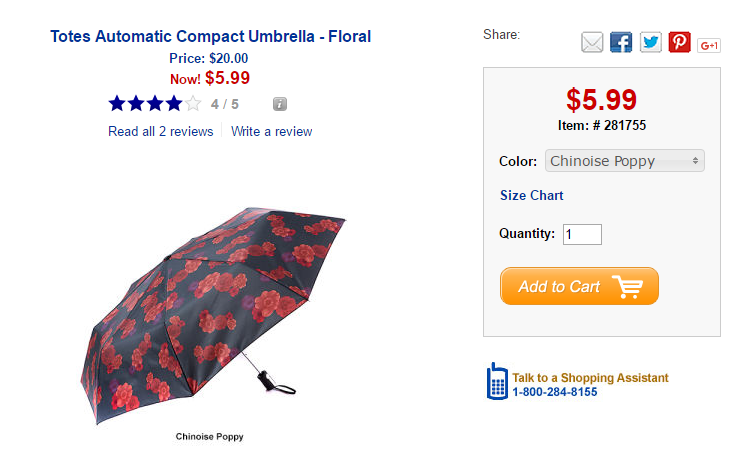Pin the product on Pinterest
This screenshot has height=457, width=747.
[x=680, y=43]
